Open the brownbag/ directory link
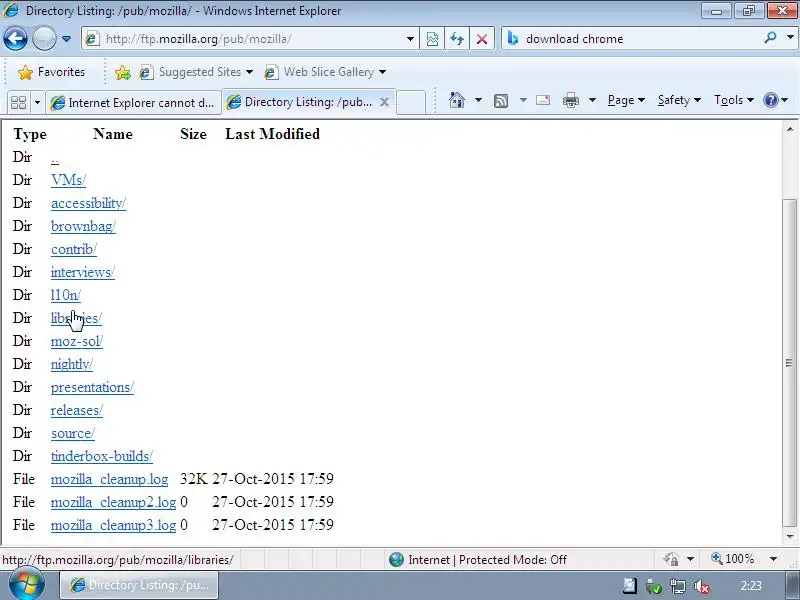 click(83, 226)
